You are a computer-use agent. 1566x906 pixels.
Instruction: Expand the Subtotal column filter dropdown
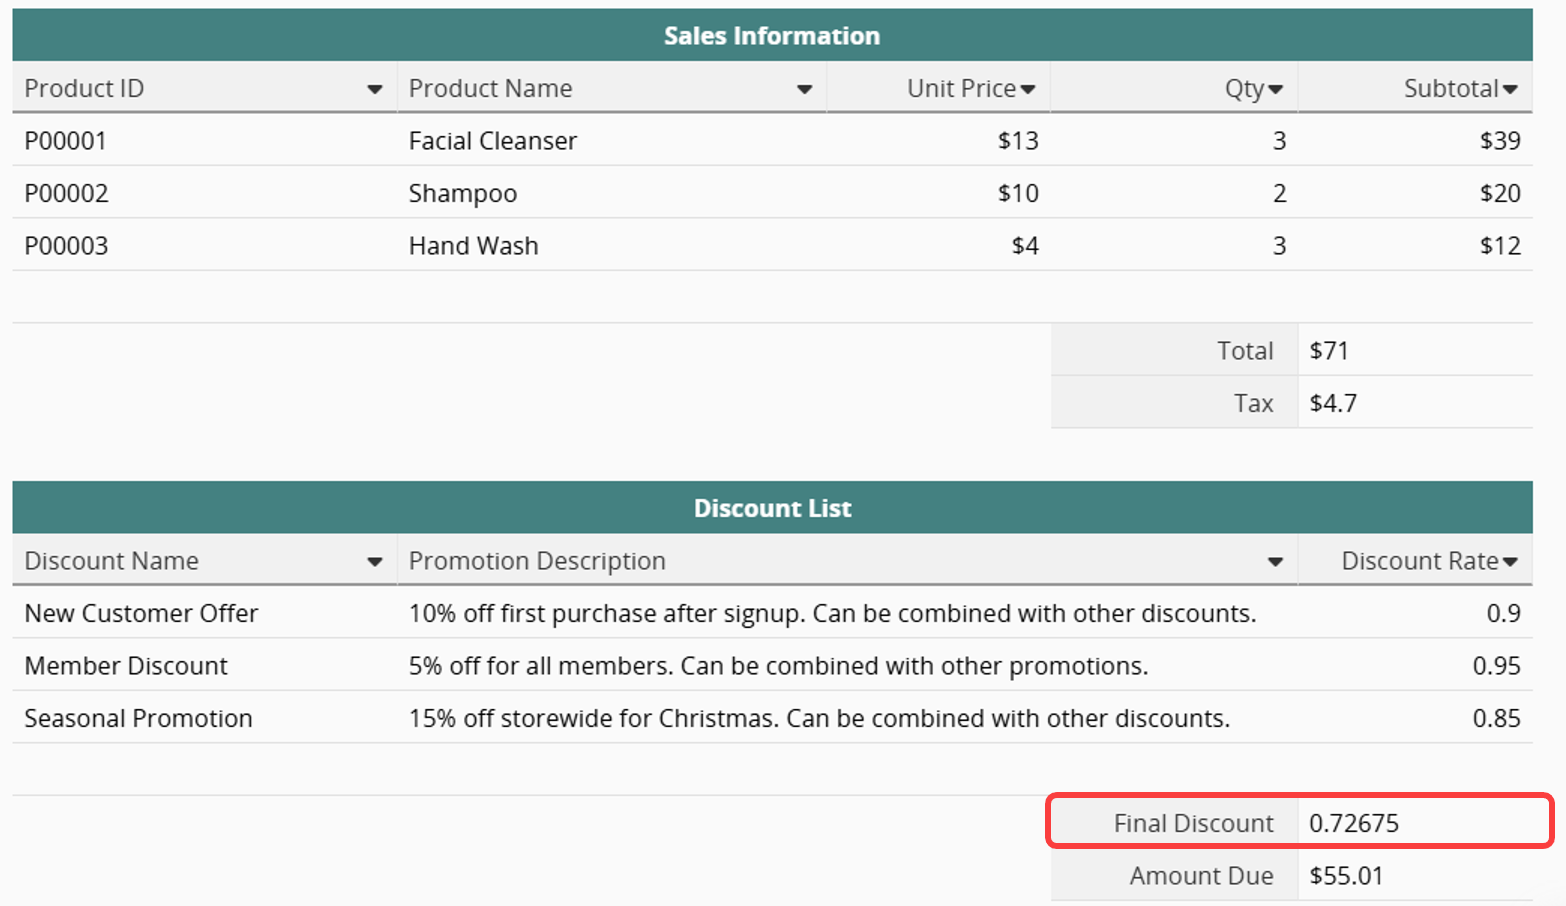coord(1510,90)
